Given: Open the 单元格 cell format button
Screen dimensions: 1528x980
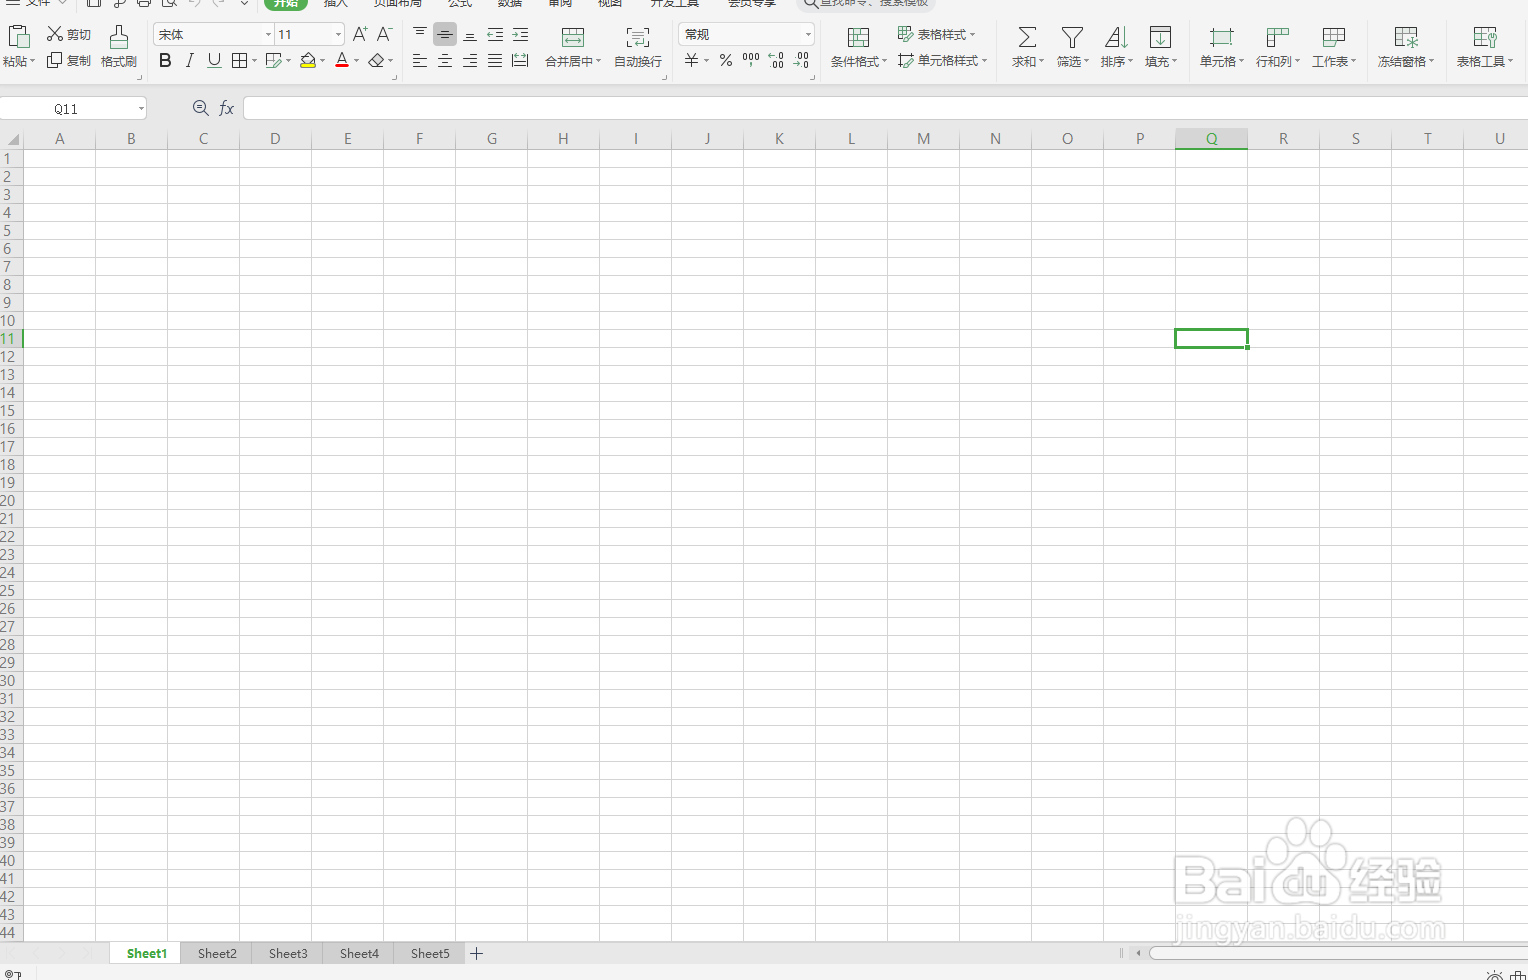Looking at the screenshot, I should tap(1221, 47).
